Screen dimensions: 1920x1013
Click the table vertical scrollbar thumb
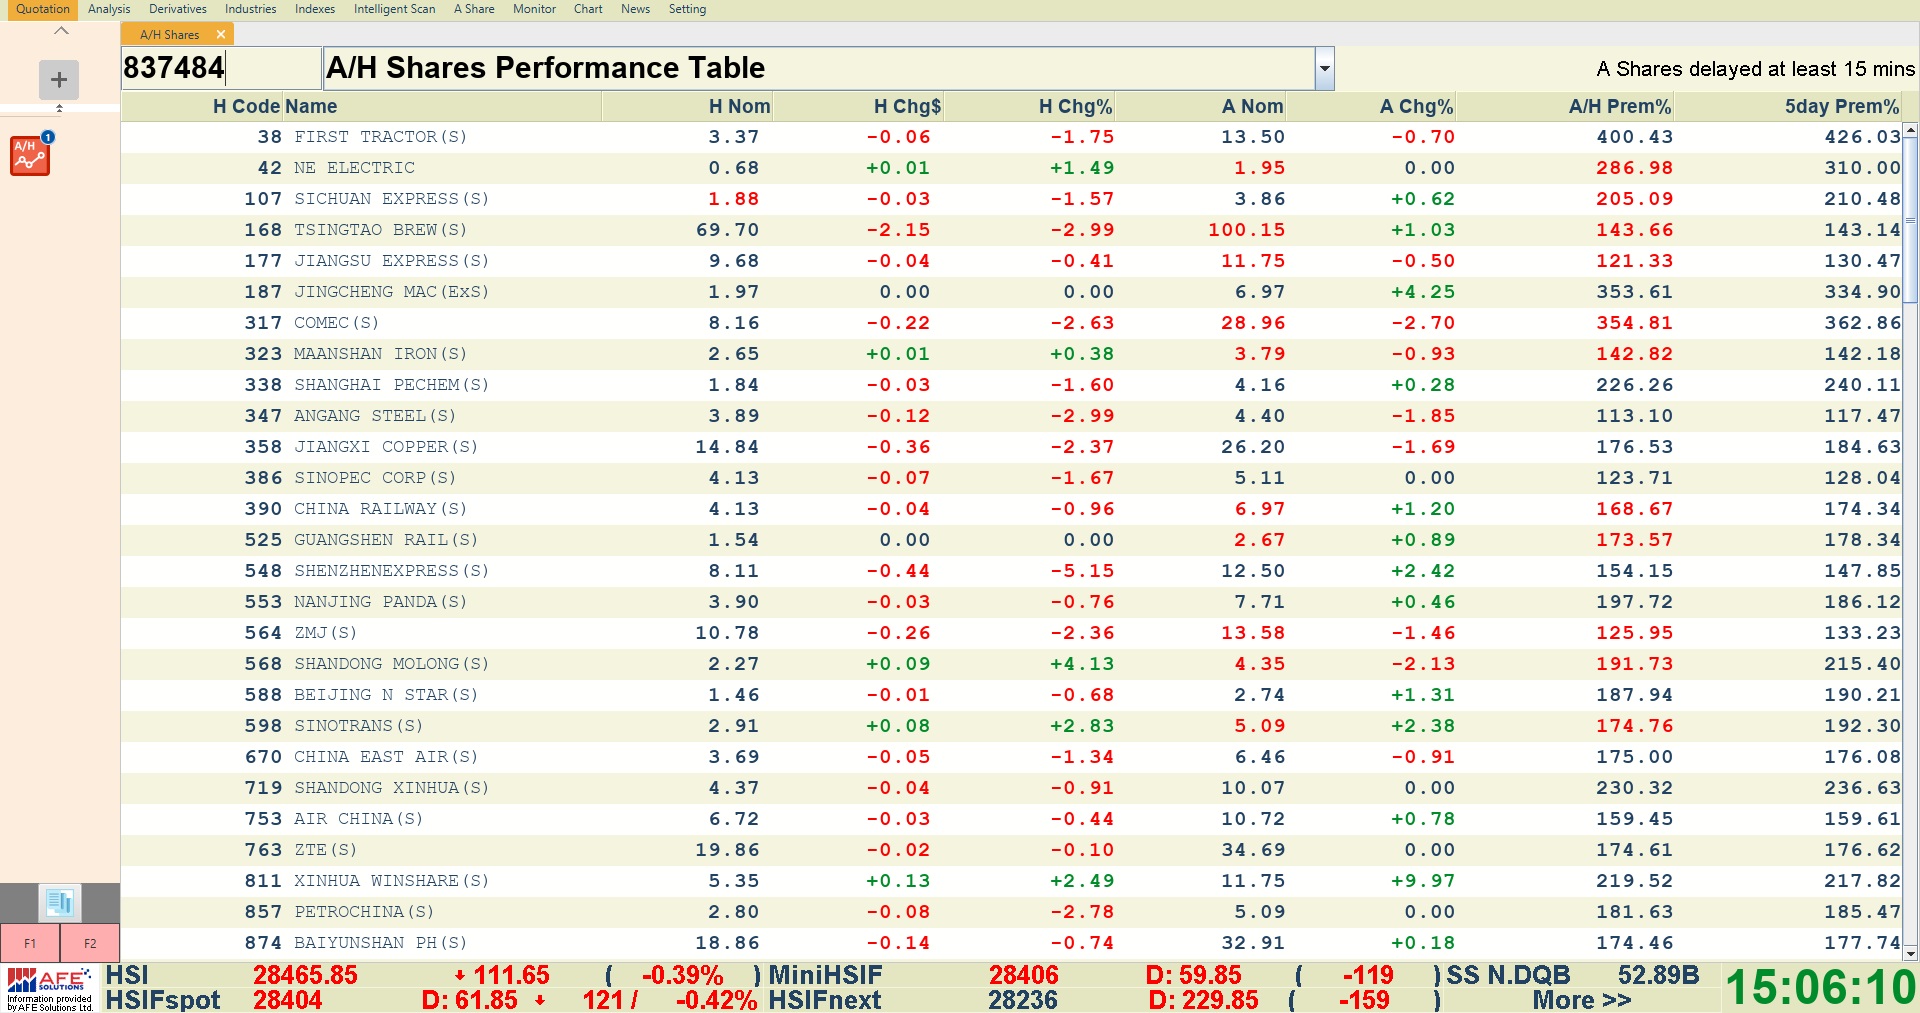(x=1910, y=220)
